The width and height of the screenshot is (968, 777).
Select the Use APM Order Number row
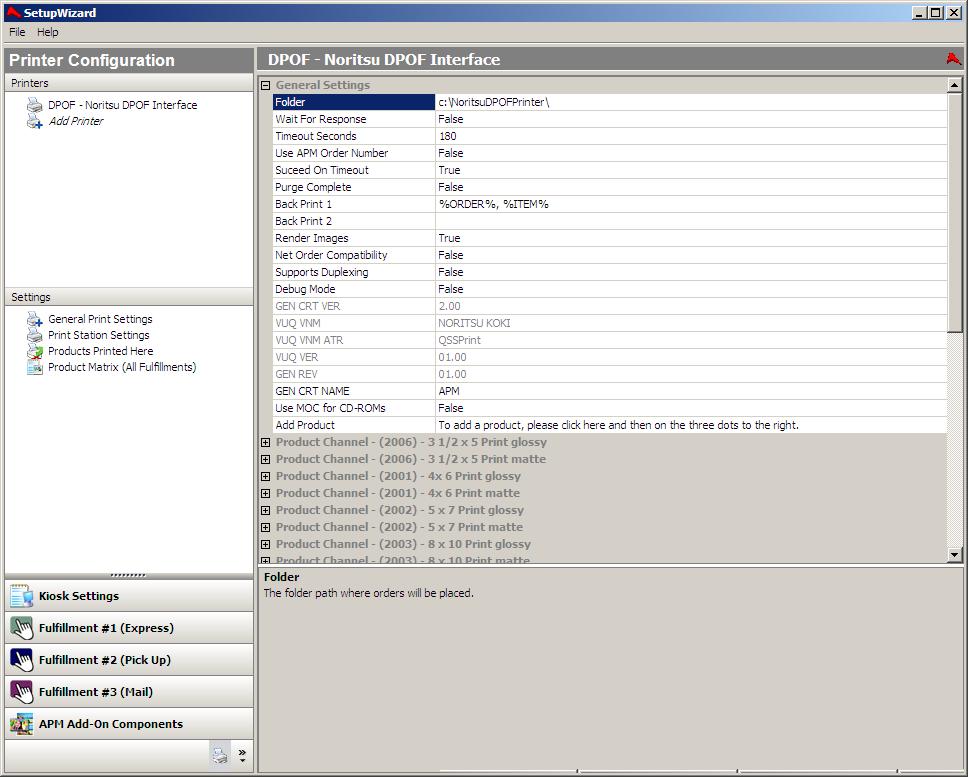click(x=610, y=153)
